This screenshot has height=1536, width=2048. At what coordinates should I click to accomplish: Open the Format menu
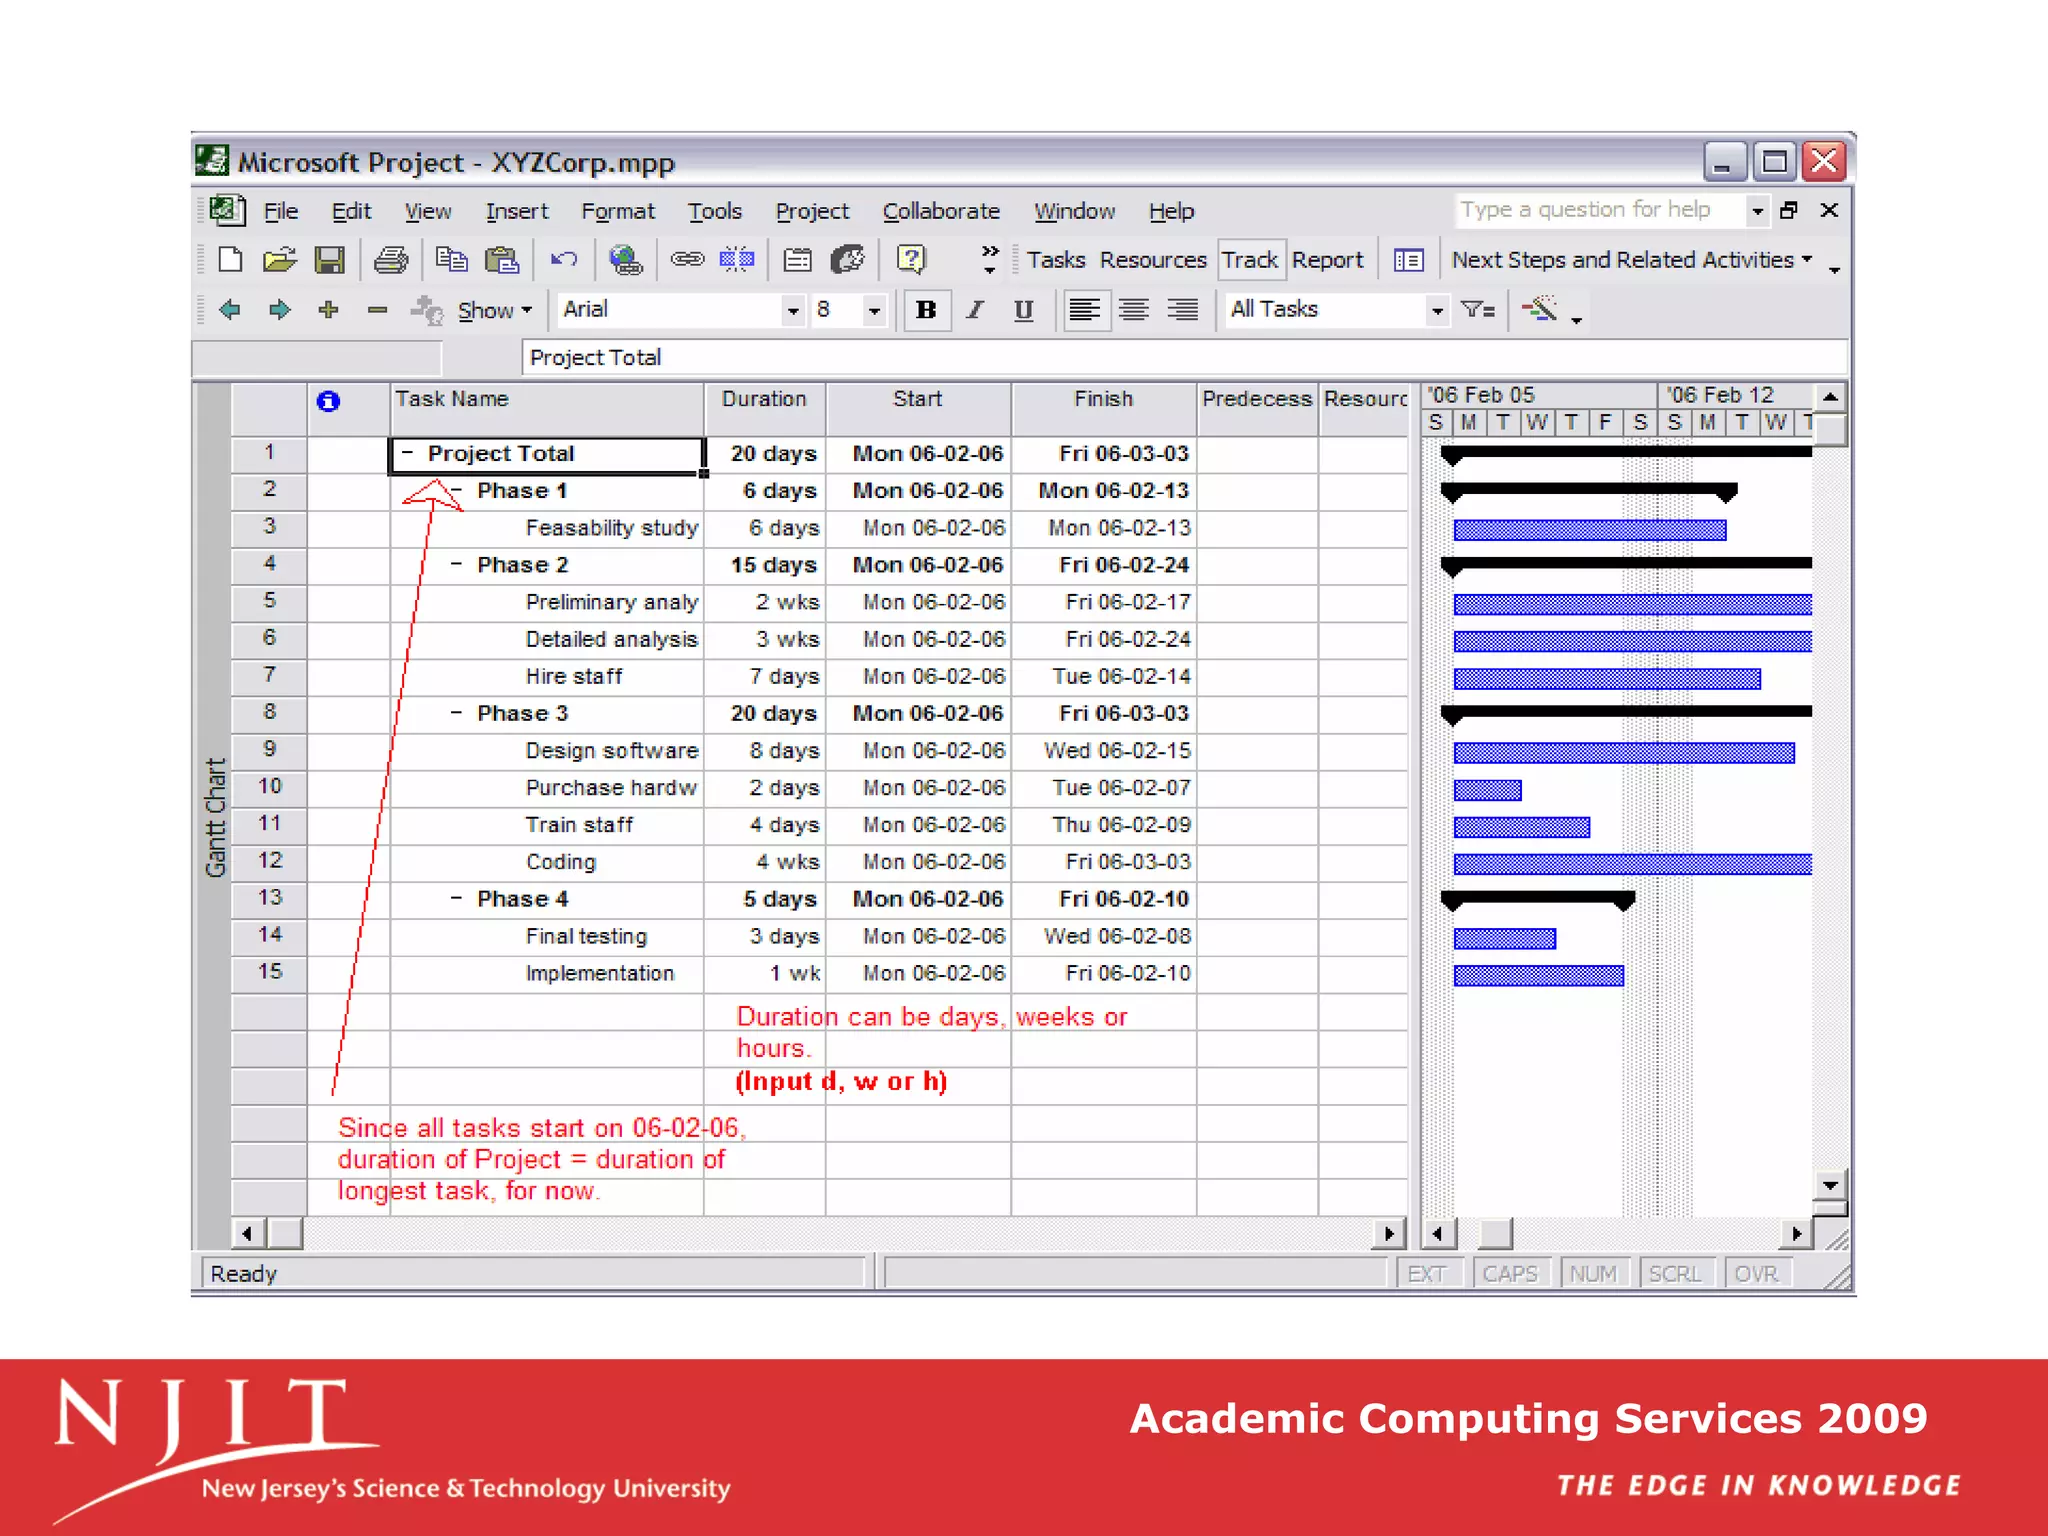click(618, 211)
